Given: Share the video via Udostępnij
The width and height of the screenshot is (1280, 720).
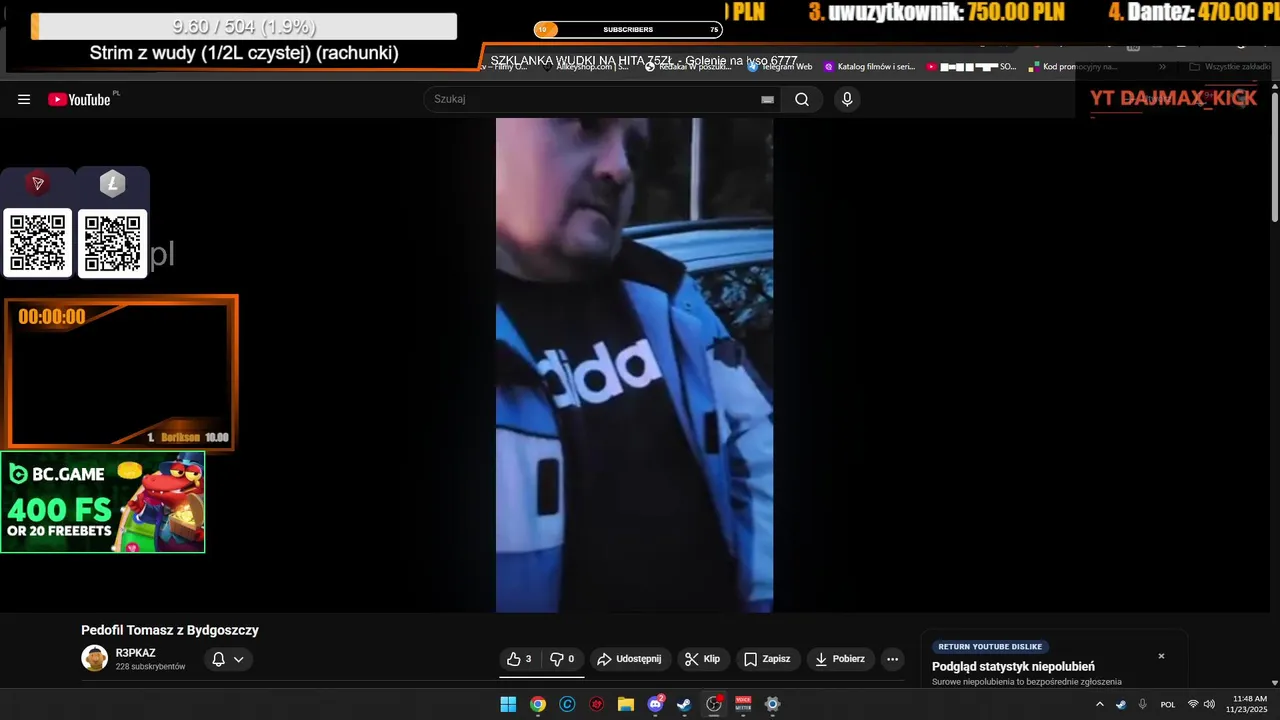Looking at the screenshot, I should click(629, 659).
